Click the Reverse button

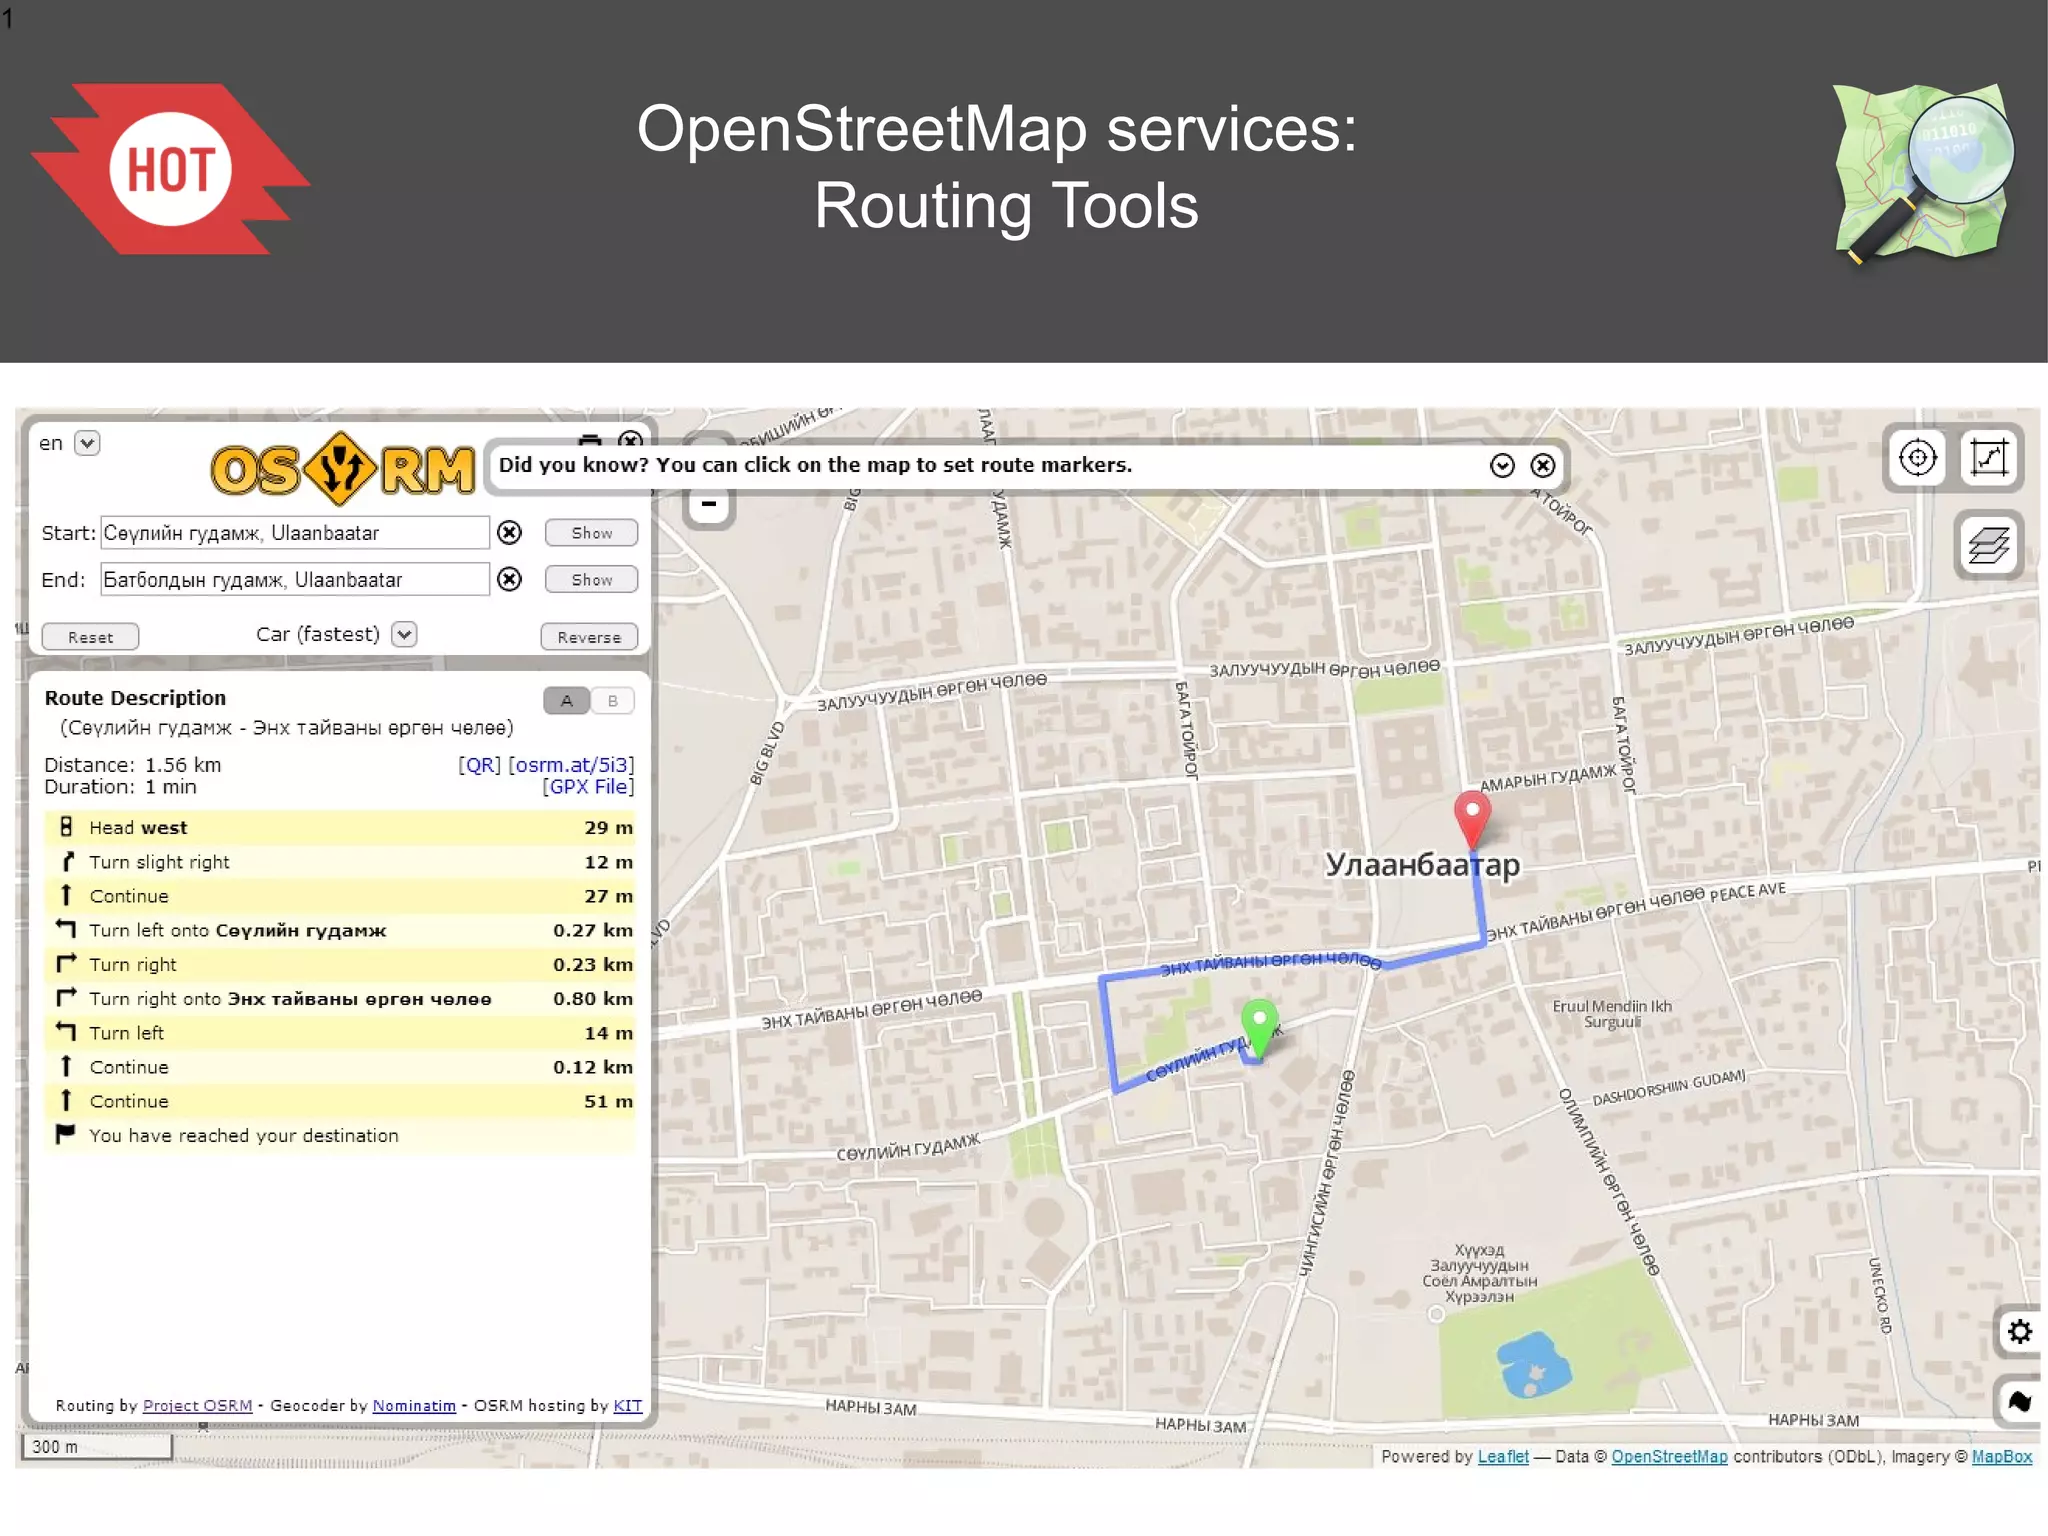point(589,637)
